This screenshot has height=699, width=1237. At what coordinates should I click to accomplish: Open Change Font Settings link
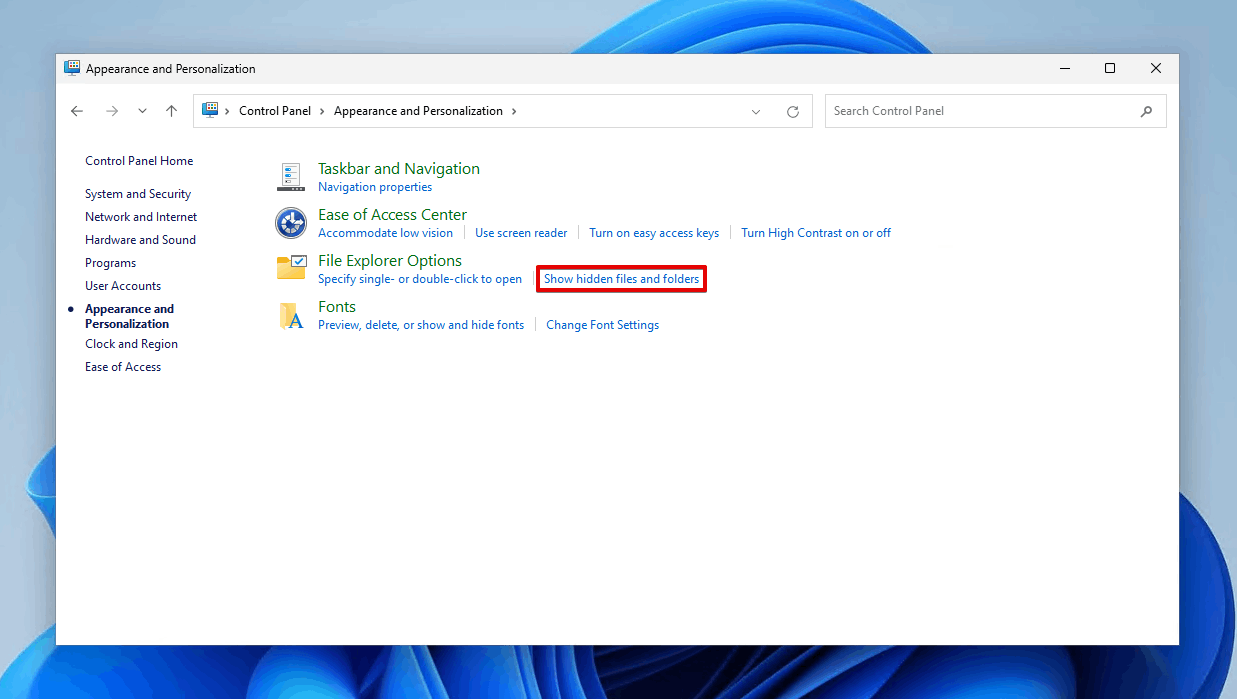[602, 325]
